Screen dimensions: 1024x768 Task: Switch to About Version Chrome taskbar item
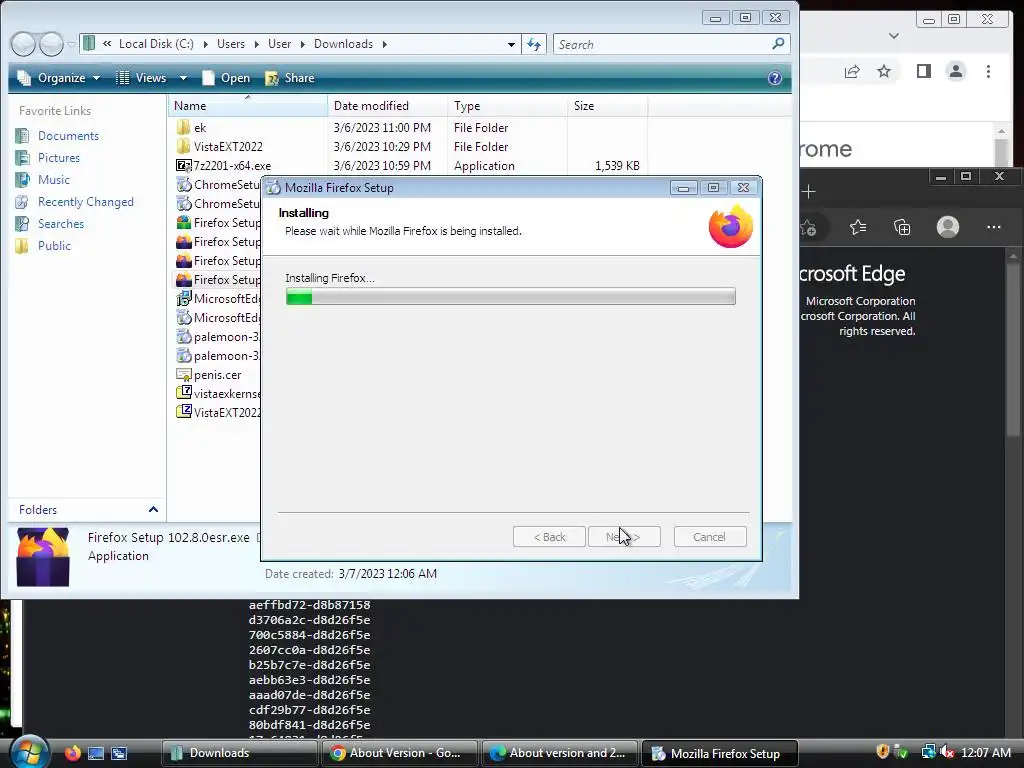(400, 753)
